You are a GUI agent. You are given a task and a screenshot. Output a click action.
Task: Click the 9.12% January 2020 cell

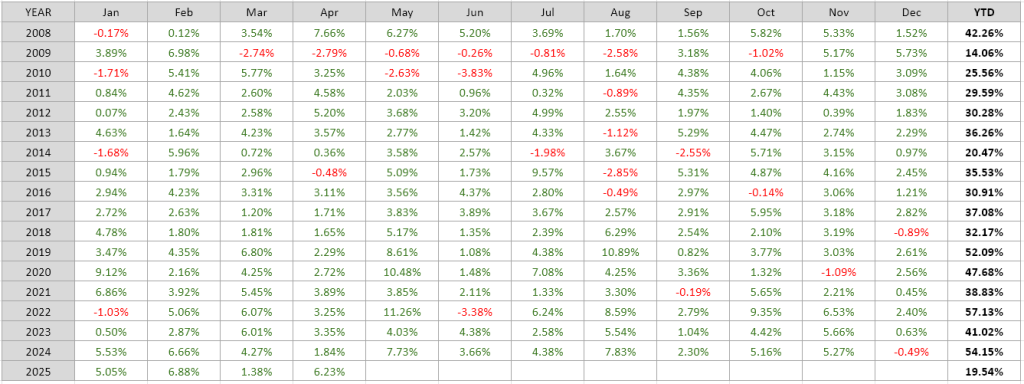(x=111, y=271)
